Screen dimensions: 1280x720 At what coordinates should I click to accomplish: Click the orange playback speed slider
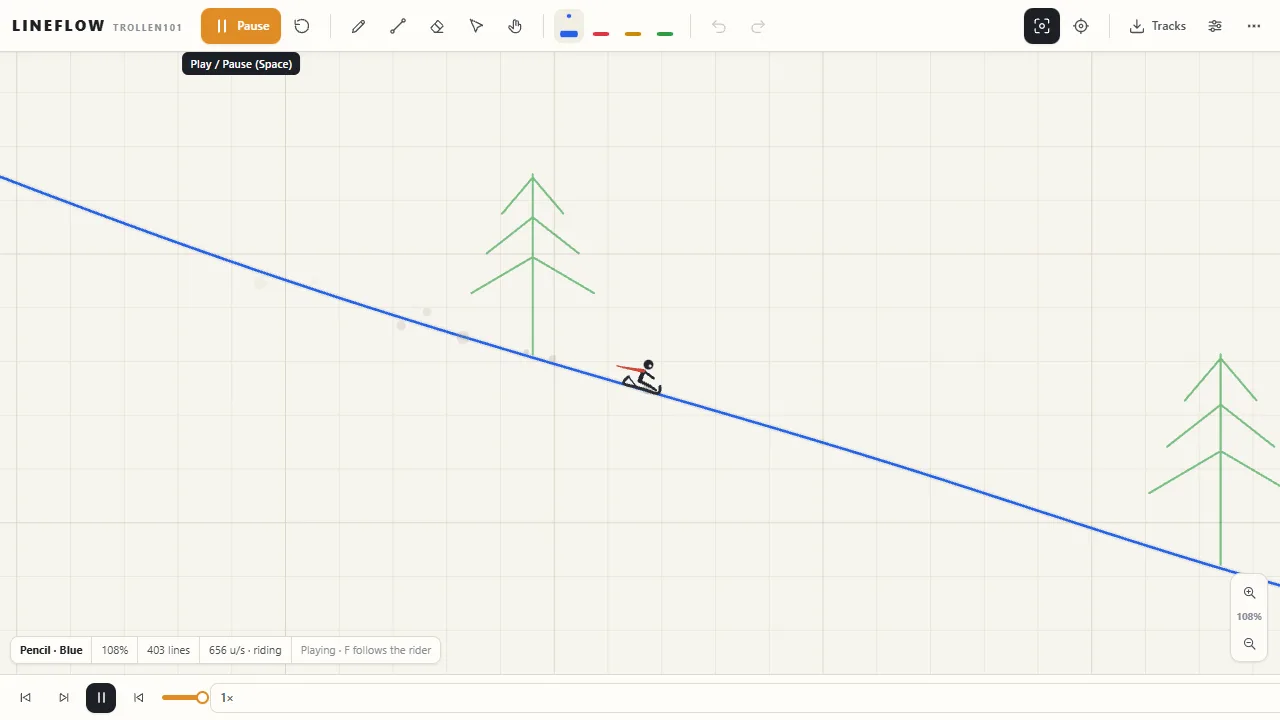click(x=185, y=698)
